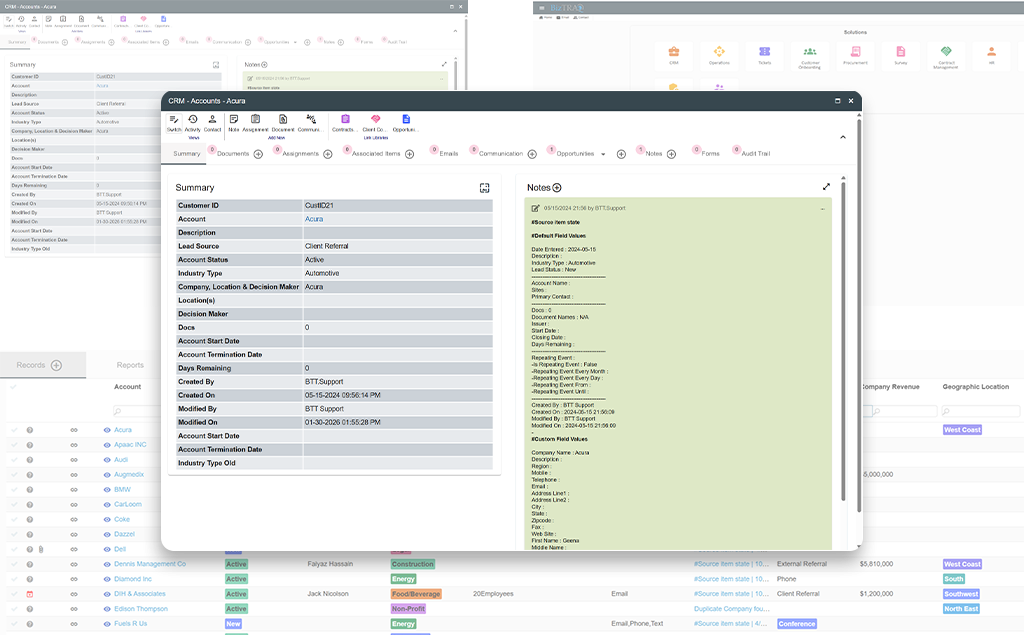Open the Activity view icon
This screenshot has height=635, width=1024.
point(193,120)
